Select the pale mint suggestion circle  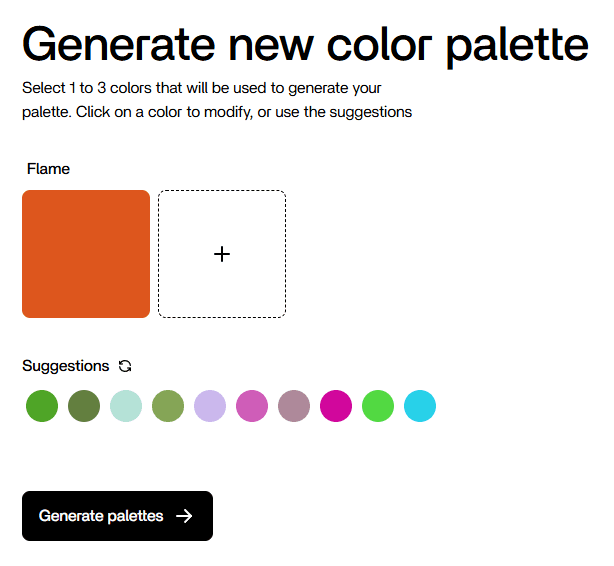coord(126,406)
